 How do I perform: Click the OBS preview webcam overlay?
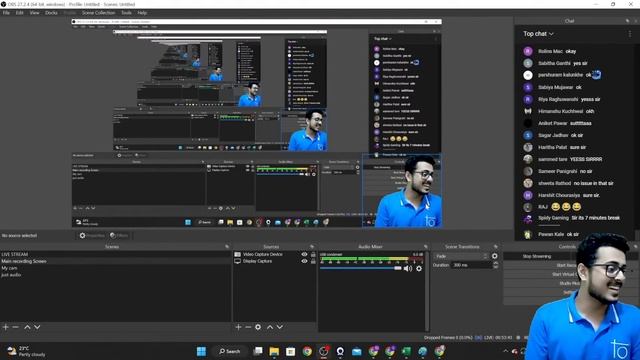[x=402, y=191]
